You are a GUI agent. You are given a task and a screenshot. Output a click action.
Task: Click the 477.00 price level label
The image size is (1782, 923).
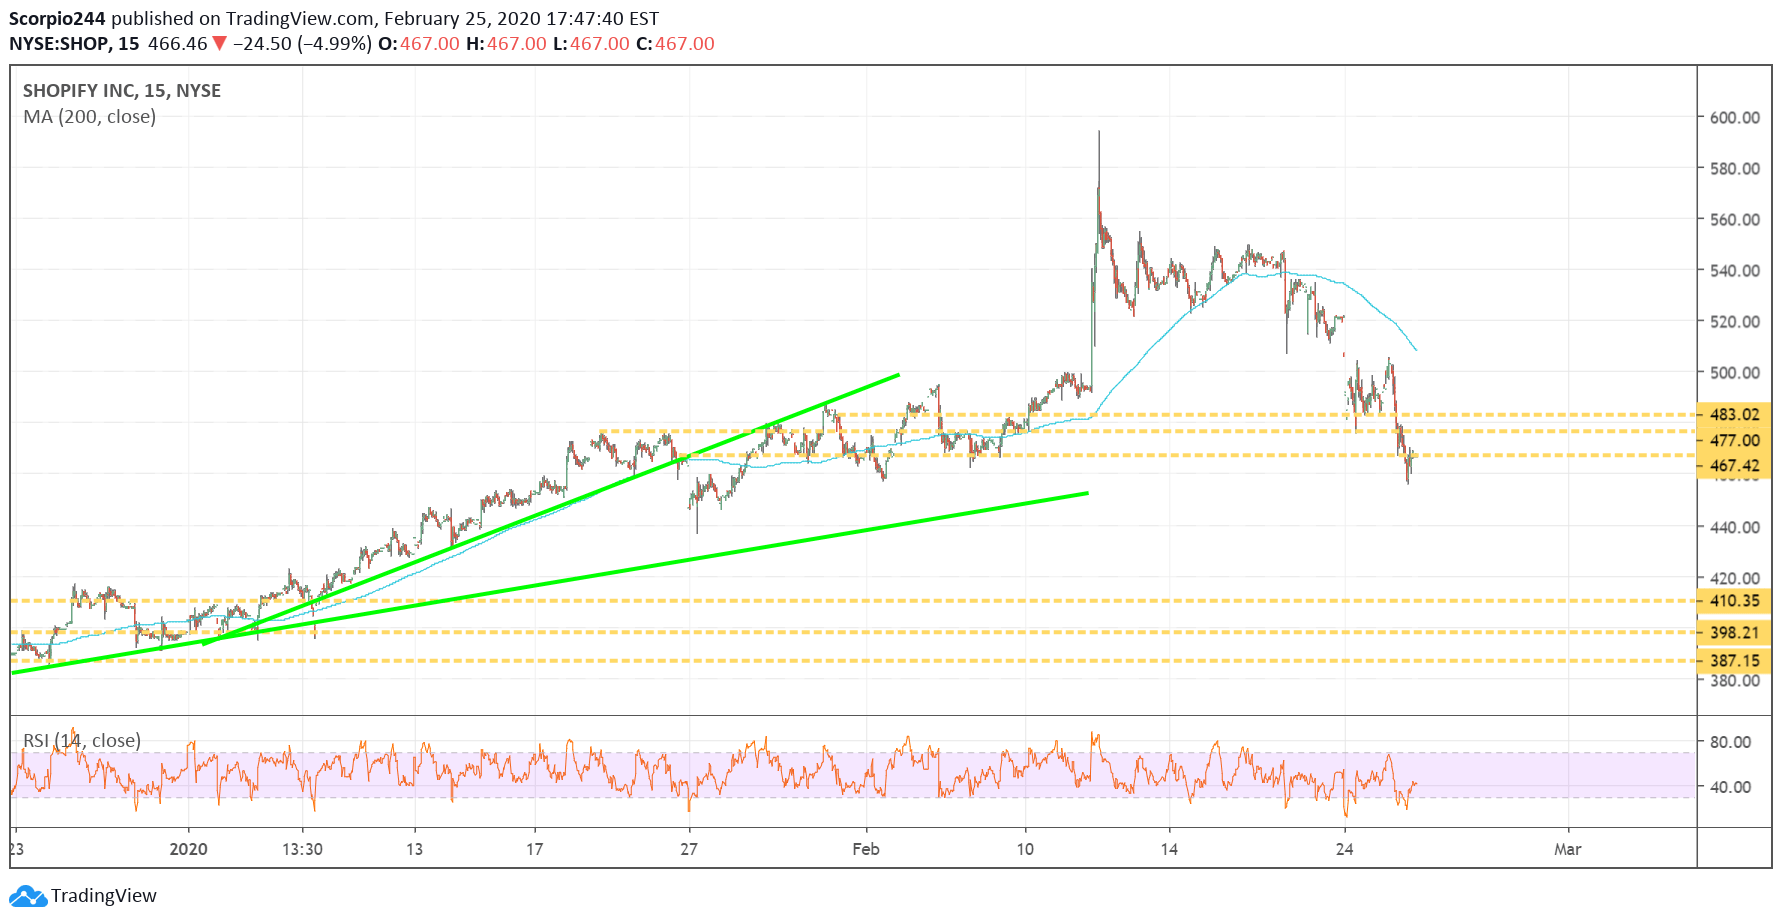tap(1735, 440)
